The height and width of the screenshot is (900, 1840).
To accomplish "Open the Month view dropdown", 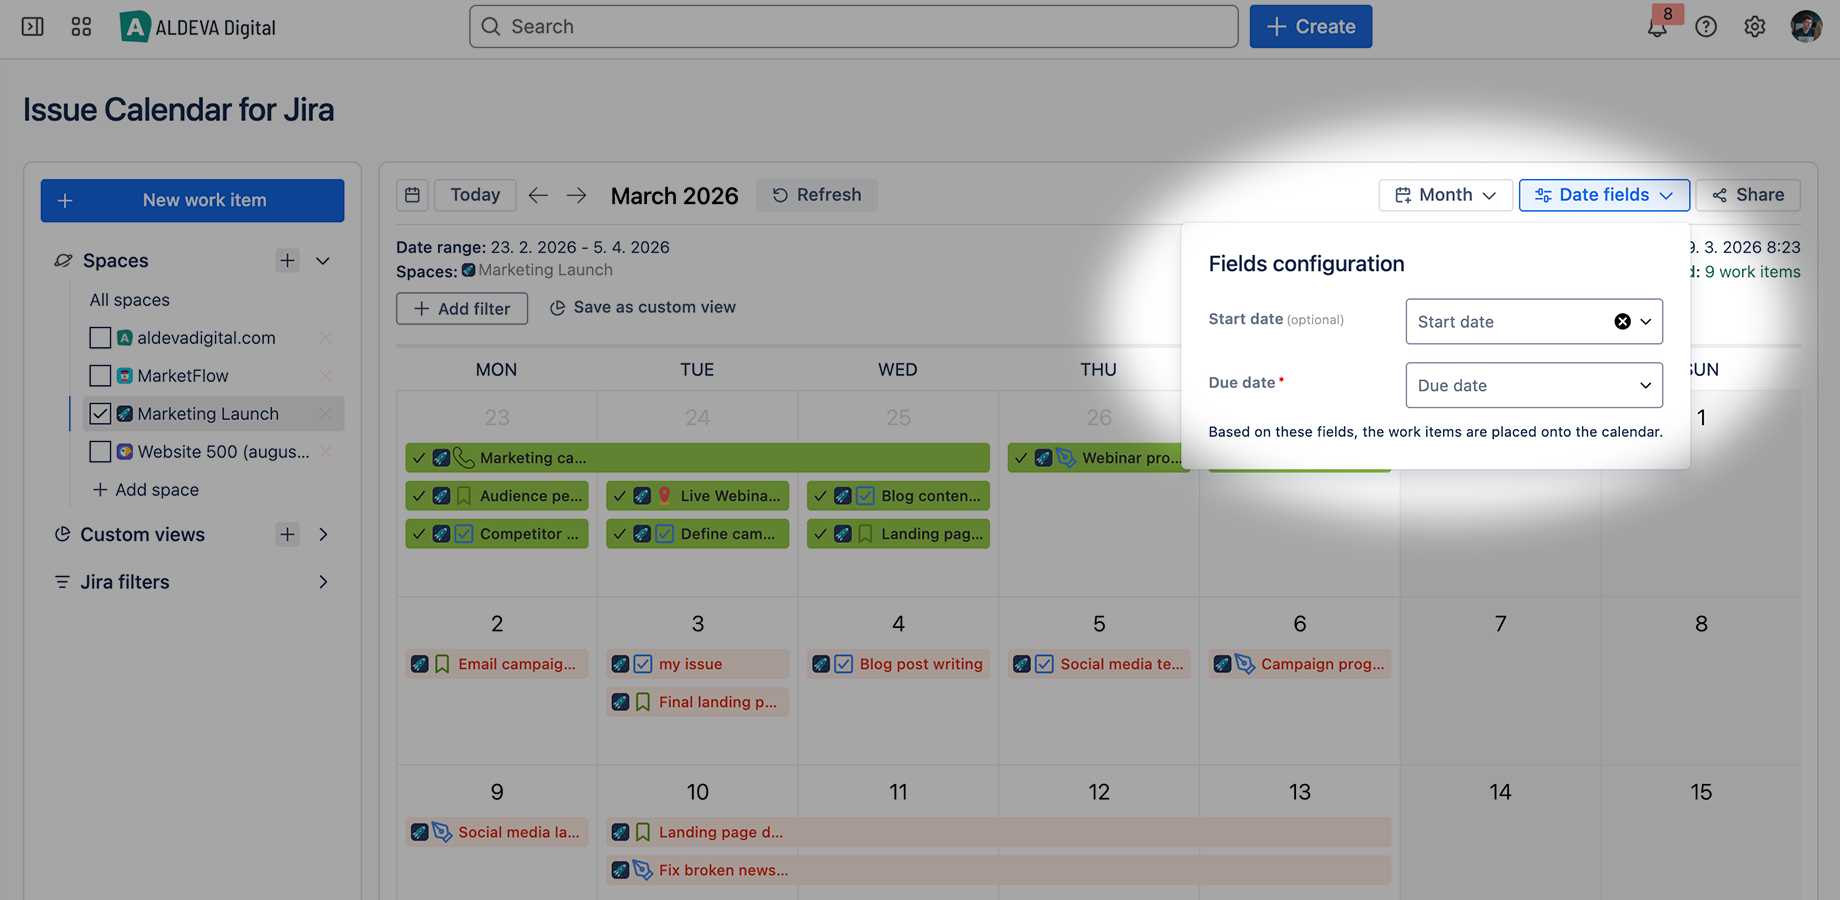I will pos(1445,195).
